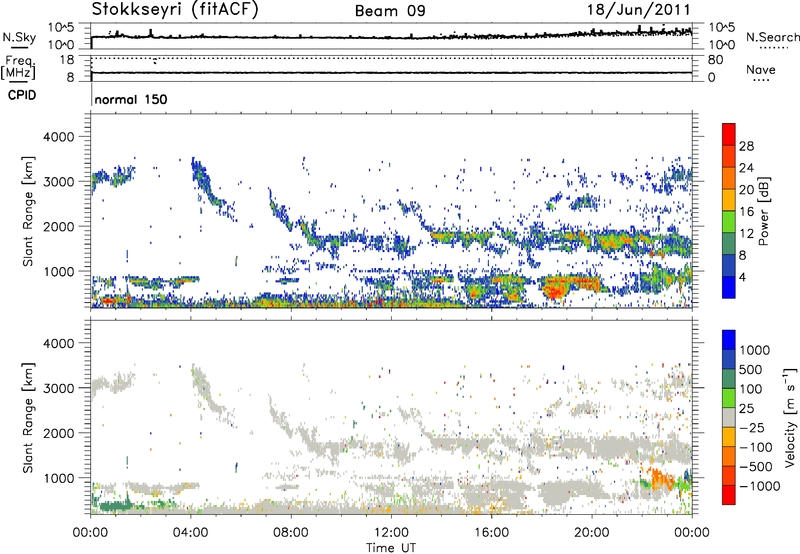Screen dimensions: 800x554
Task: Select the red bottom segment of Velocity colorbar
Action: [729, 495]
